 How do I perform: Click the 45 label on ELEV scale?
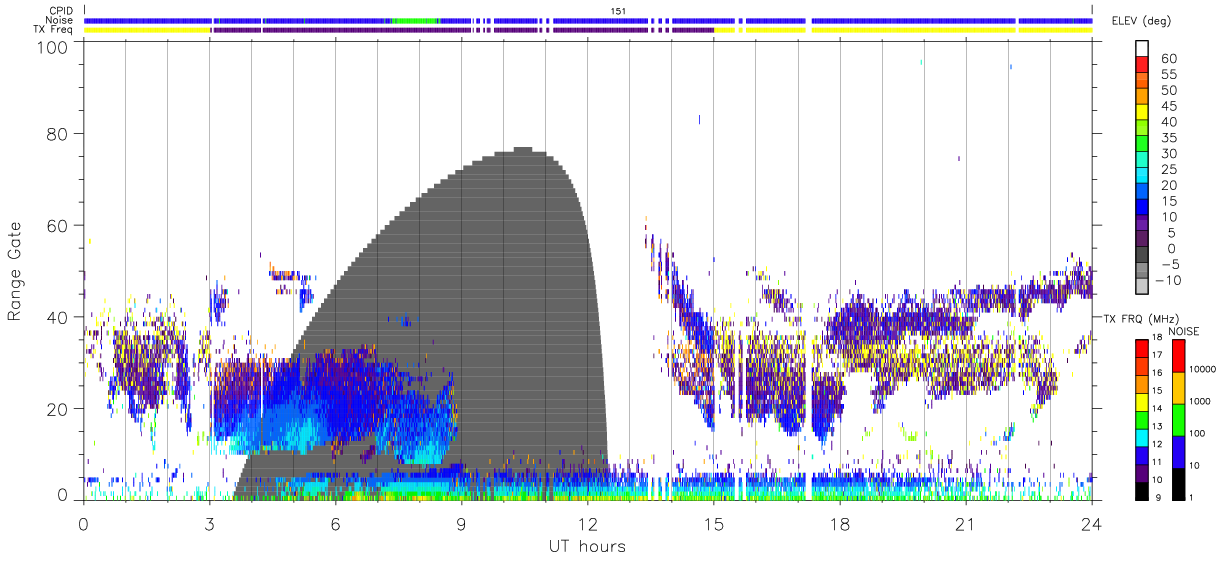1167,106
